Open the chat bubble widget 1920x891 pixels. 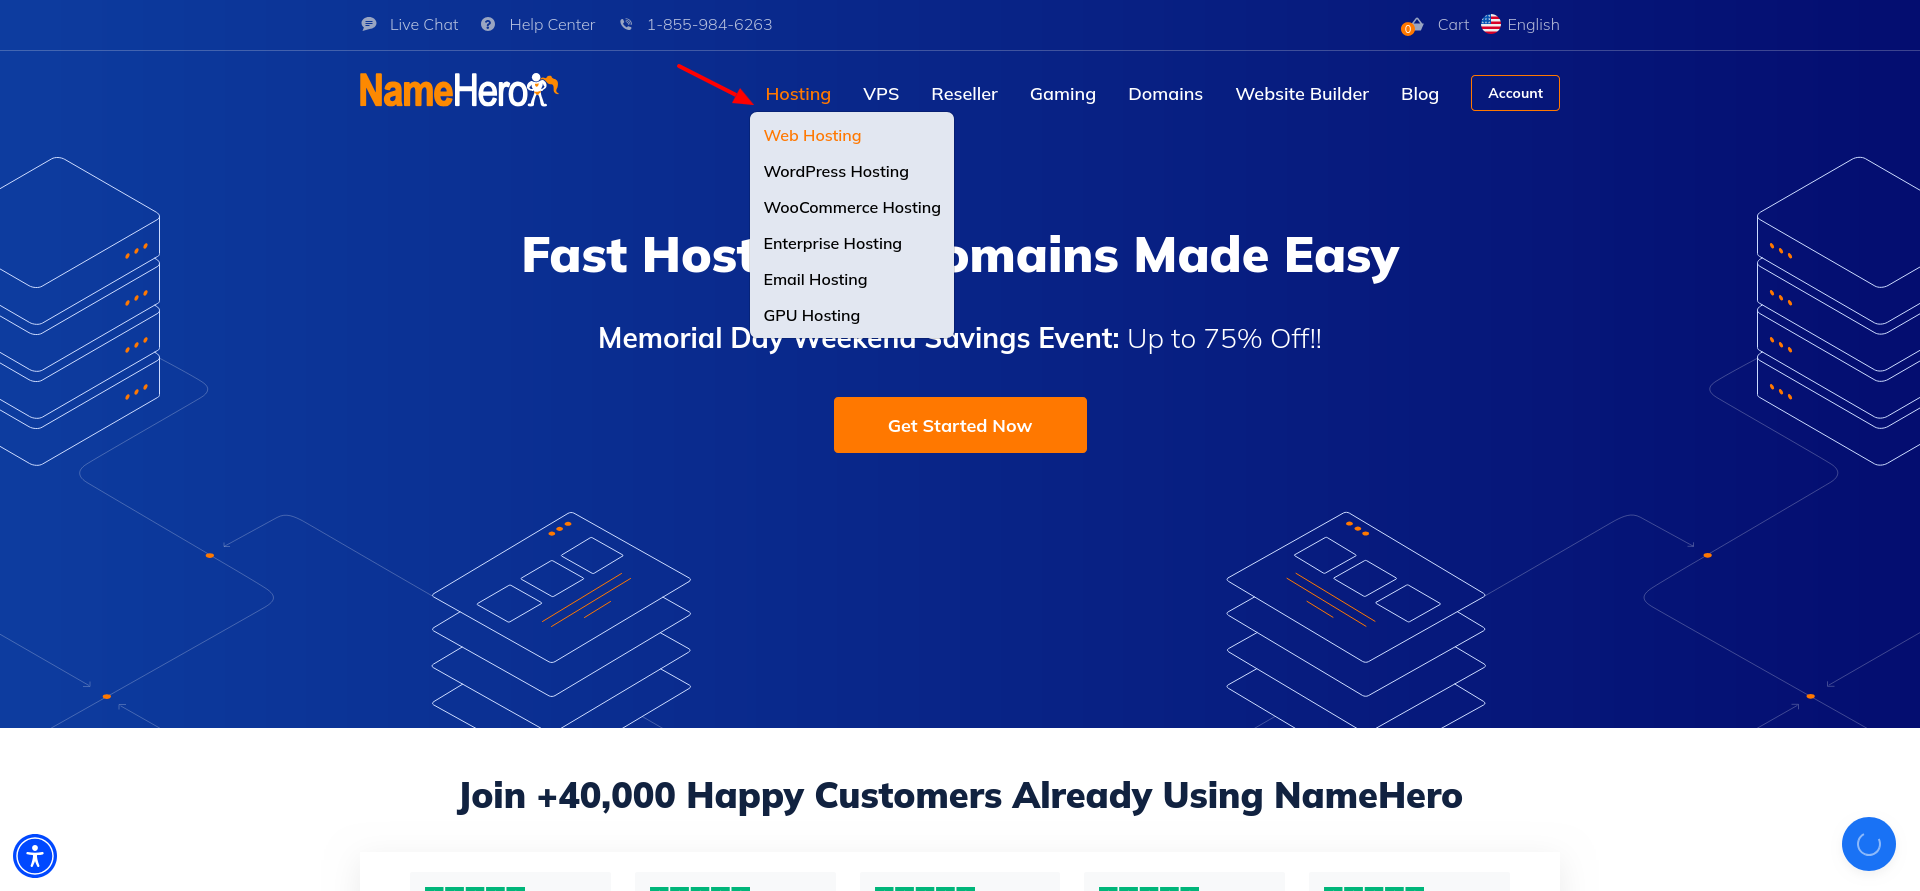(x=1869, y=844)
